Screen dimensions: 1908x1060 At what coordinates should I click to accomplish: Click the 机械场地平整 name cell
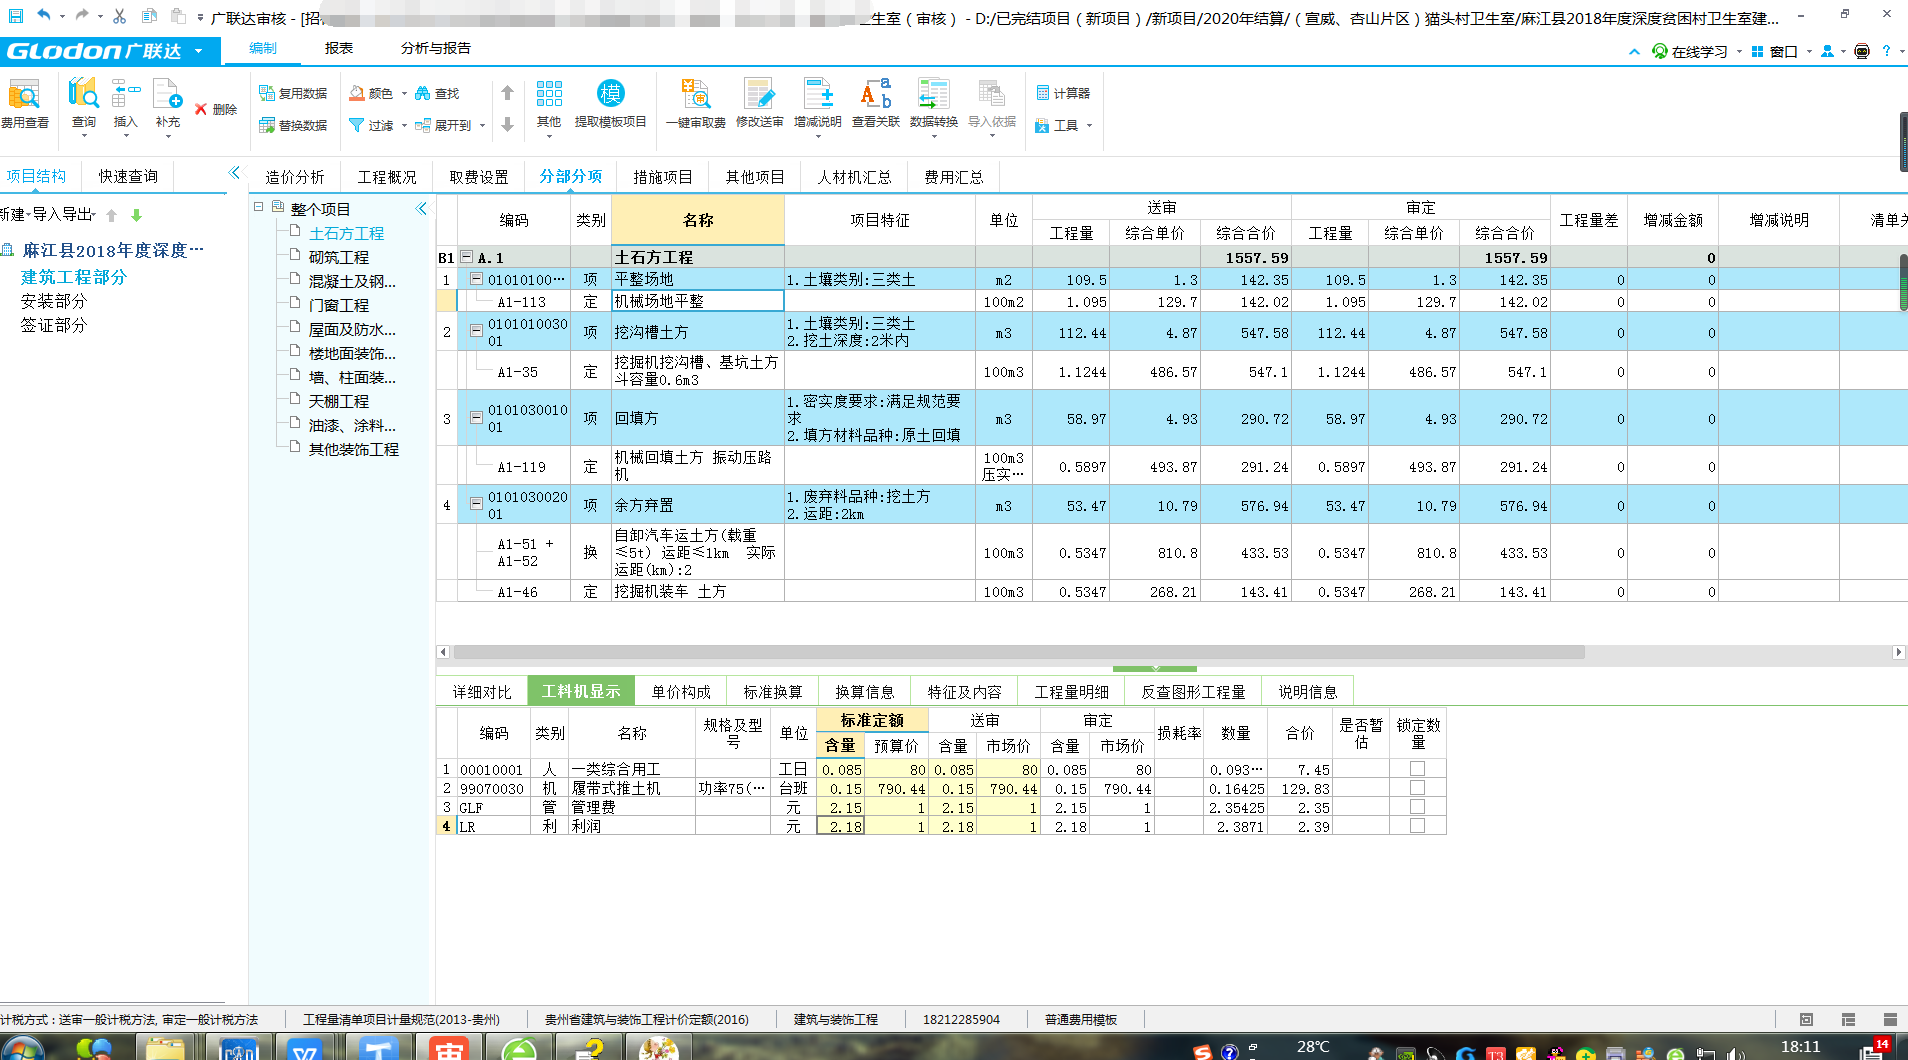coord(697,301)
